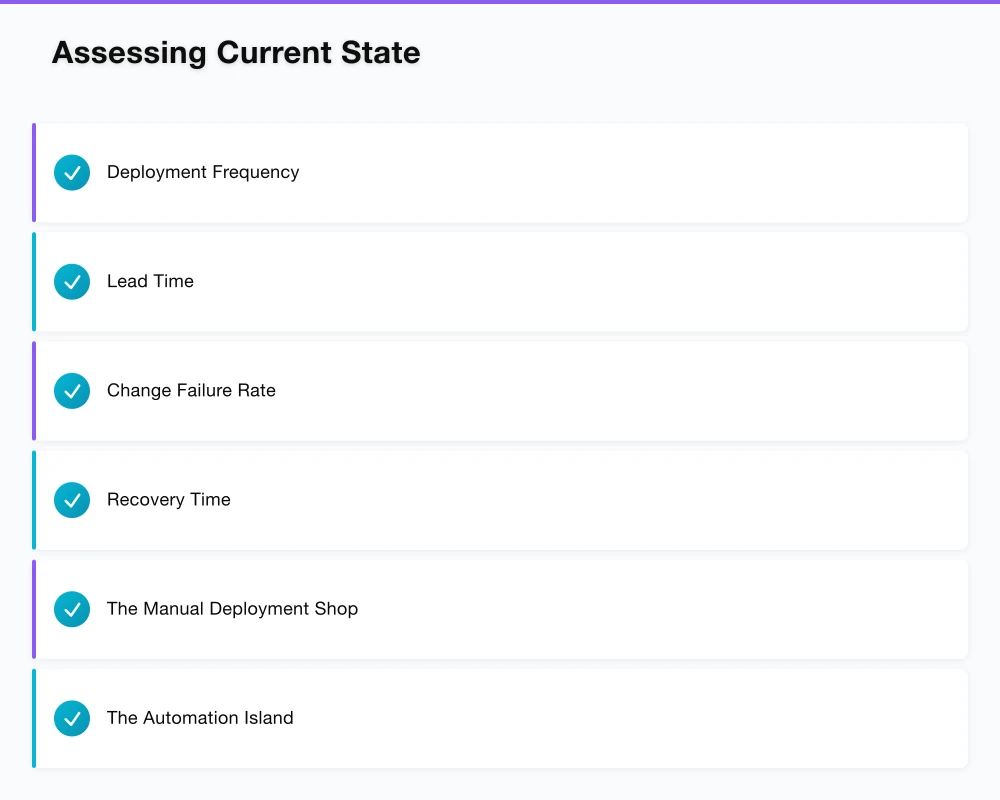Collapse the Automation Island card
Image resolution: width=1000 pixels, height=800 pixels.
point(500,717)
